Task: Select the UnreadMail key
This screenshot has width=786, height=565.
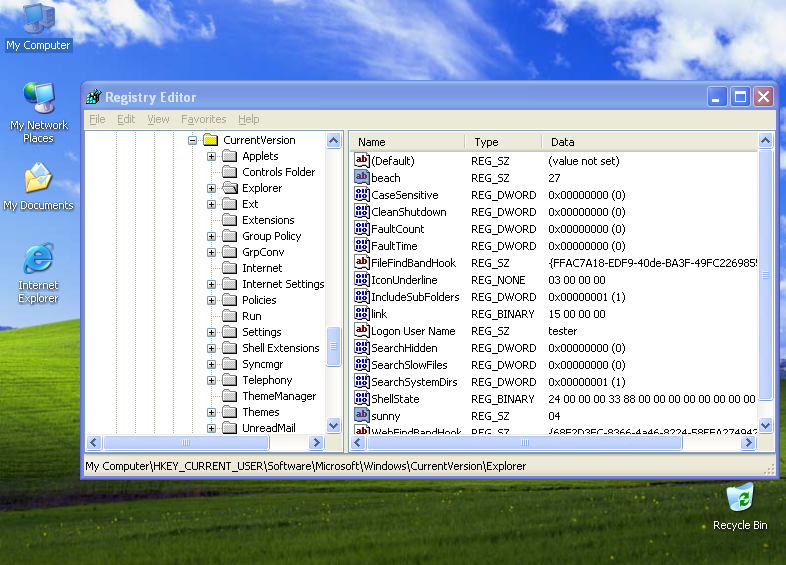Action: click(269, 428)
